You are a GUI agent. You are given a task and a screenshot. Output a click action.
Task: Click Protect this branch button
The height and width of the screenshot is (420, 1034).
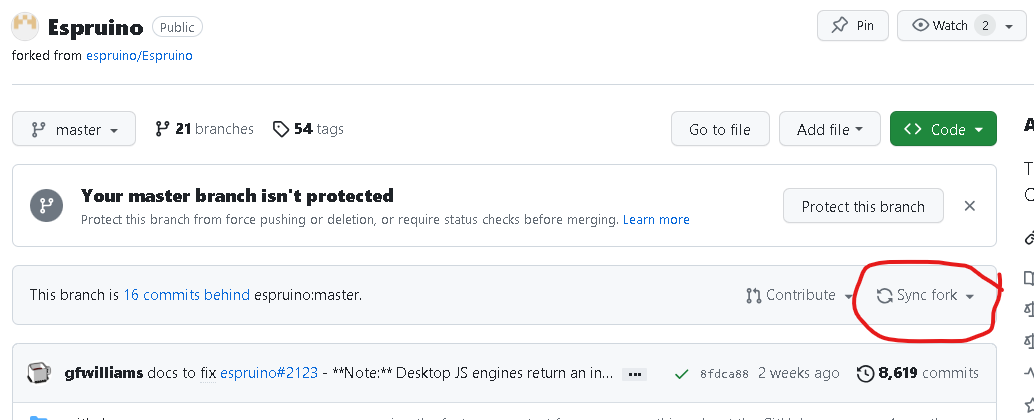(863, 206)
